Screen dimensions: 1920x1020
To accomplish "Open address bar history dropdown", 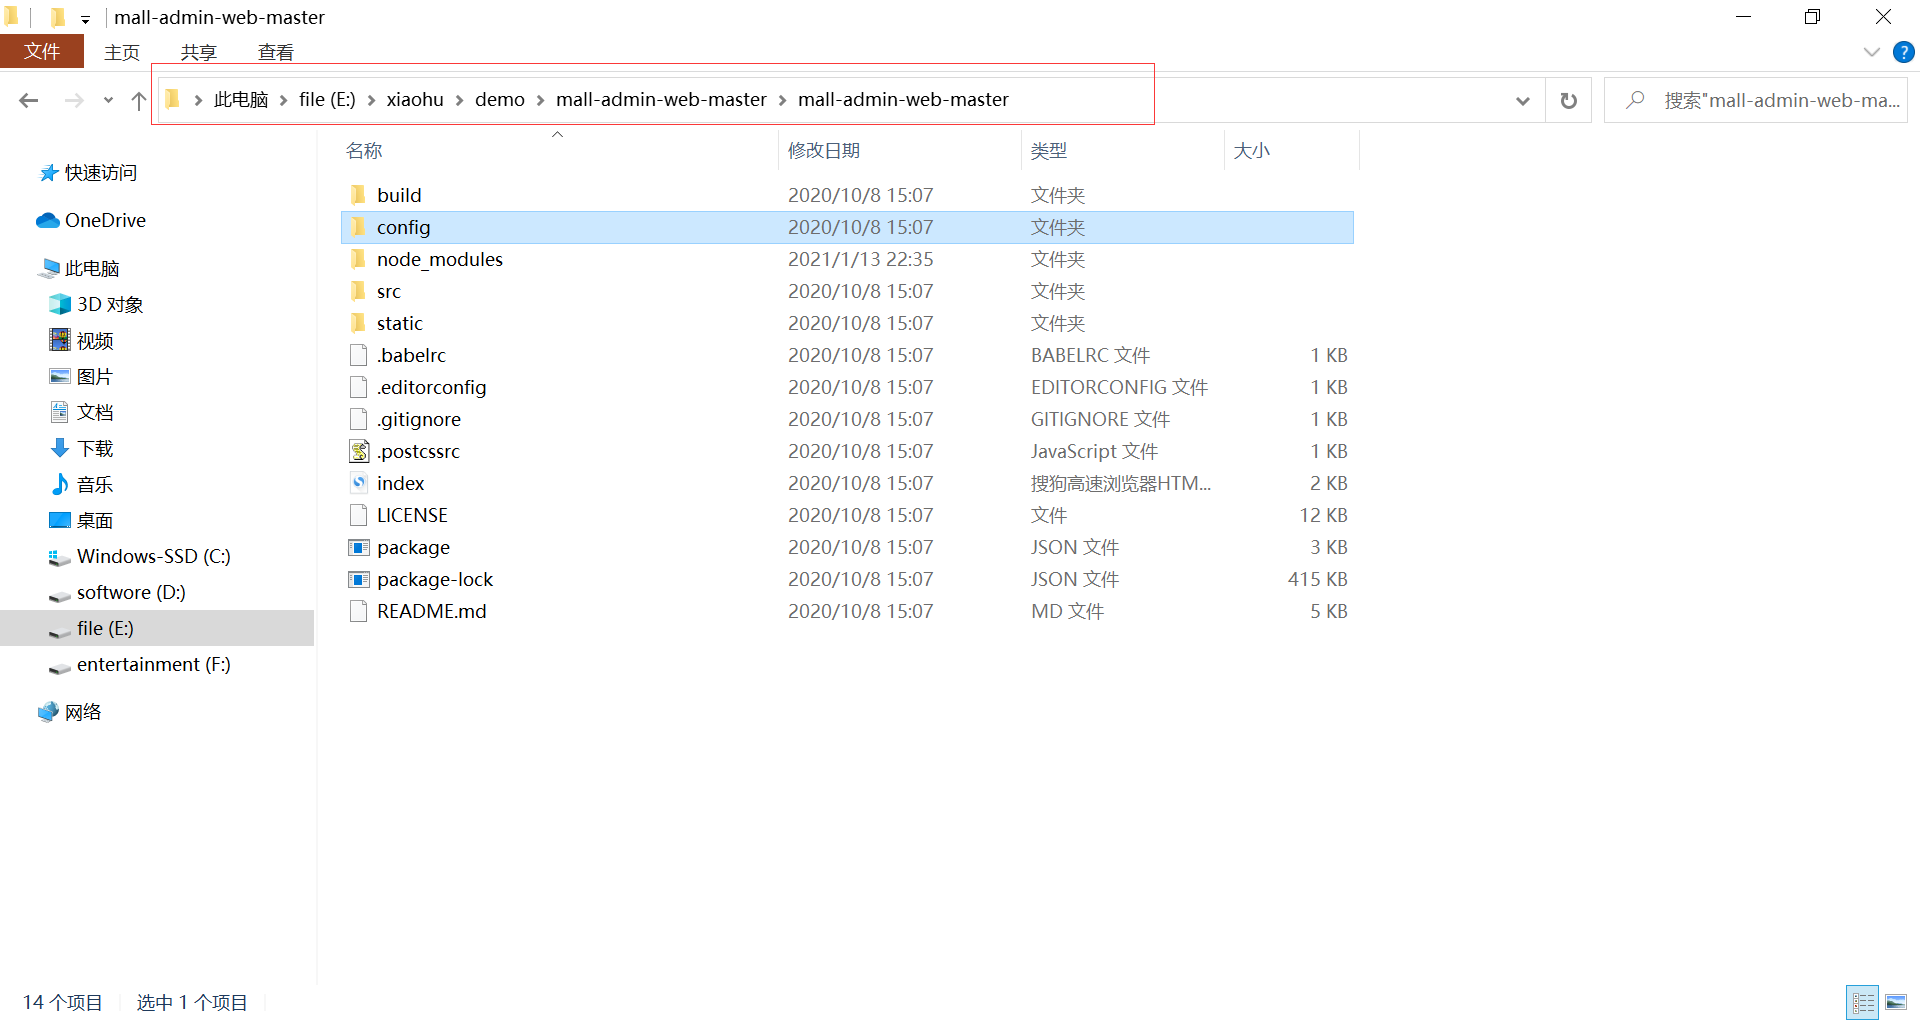I will 1523,100.
